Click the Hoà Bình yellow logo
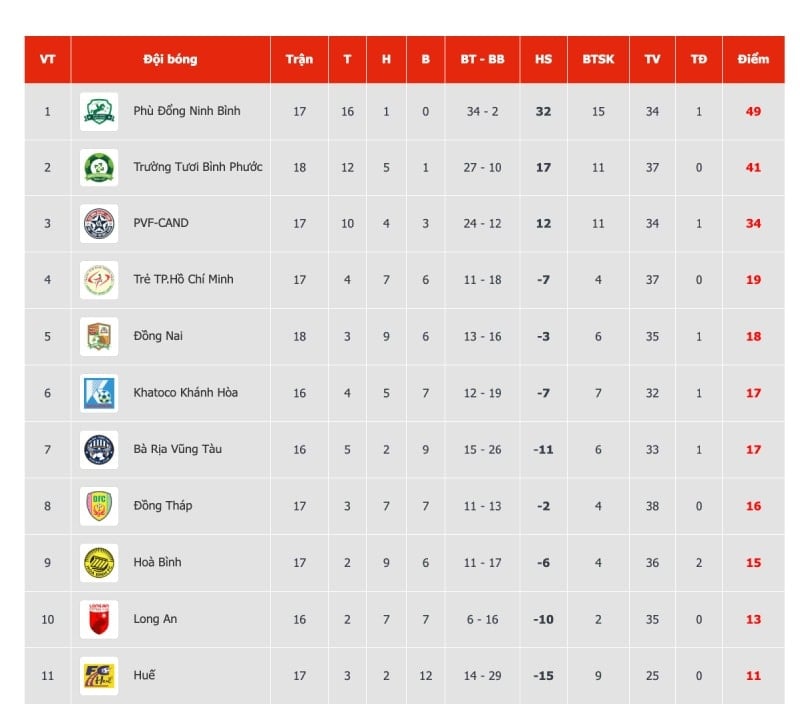This screenshot has height=720, width=800. pyautogui.click(x=99, y=563)
